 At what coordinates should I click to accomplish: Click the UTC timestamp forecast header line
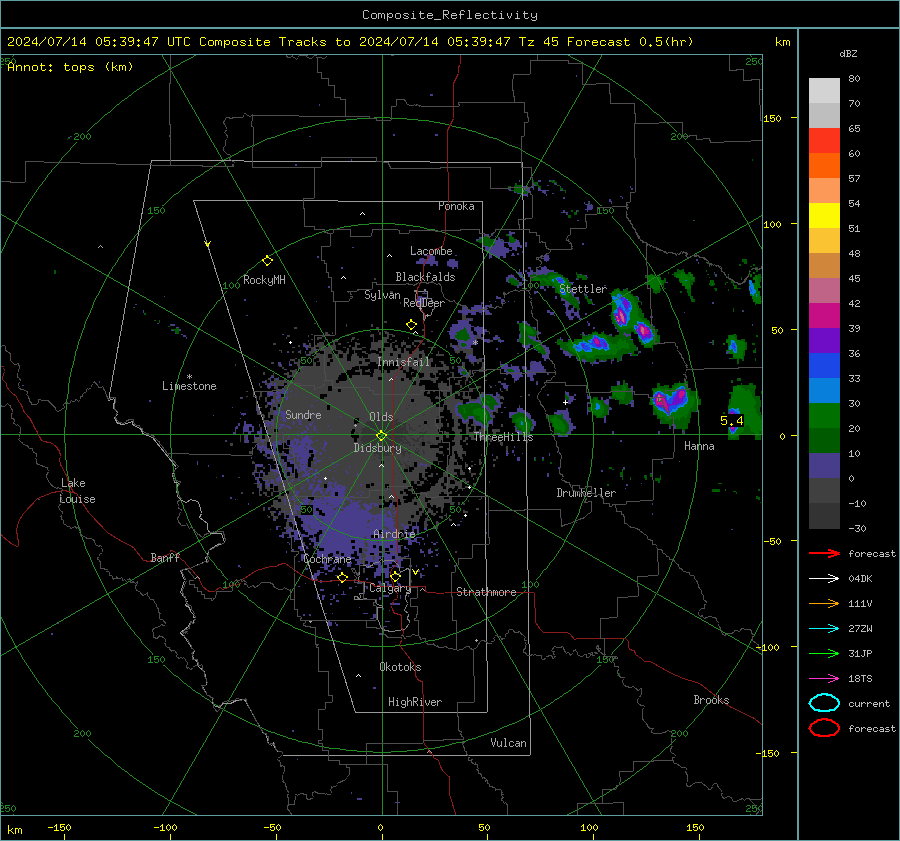[x=350, y=42]
